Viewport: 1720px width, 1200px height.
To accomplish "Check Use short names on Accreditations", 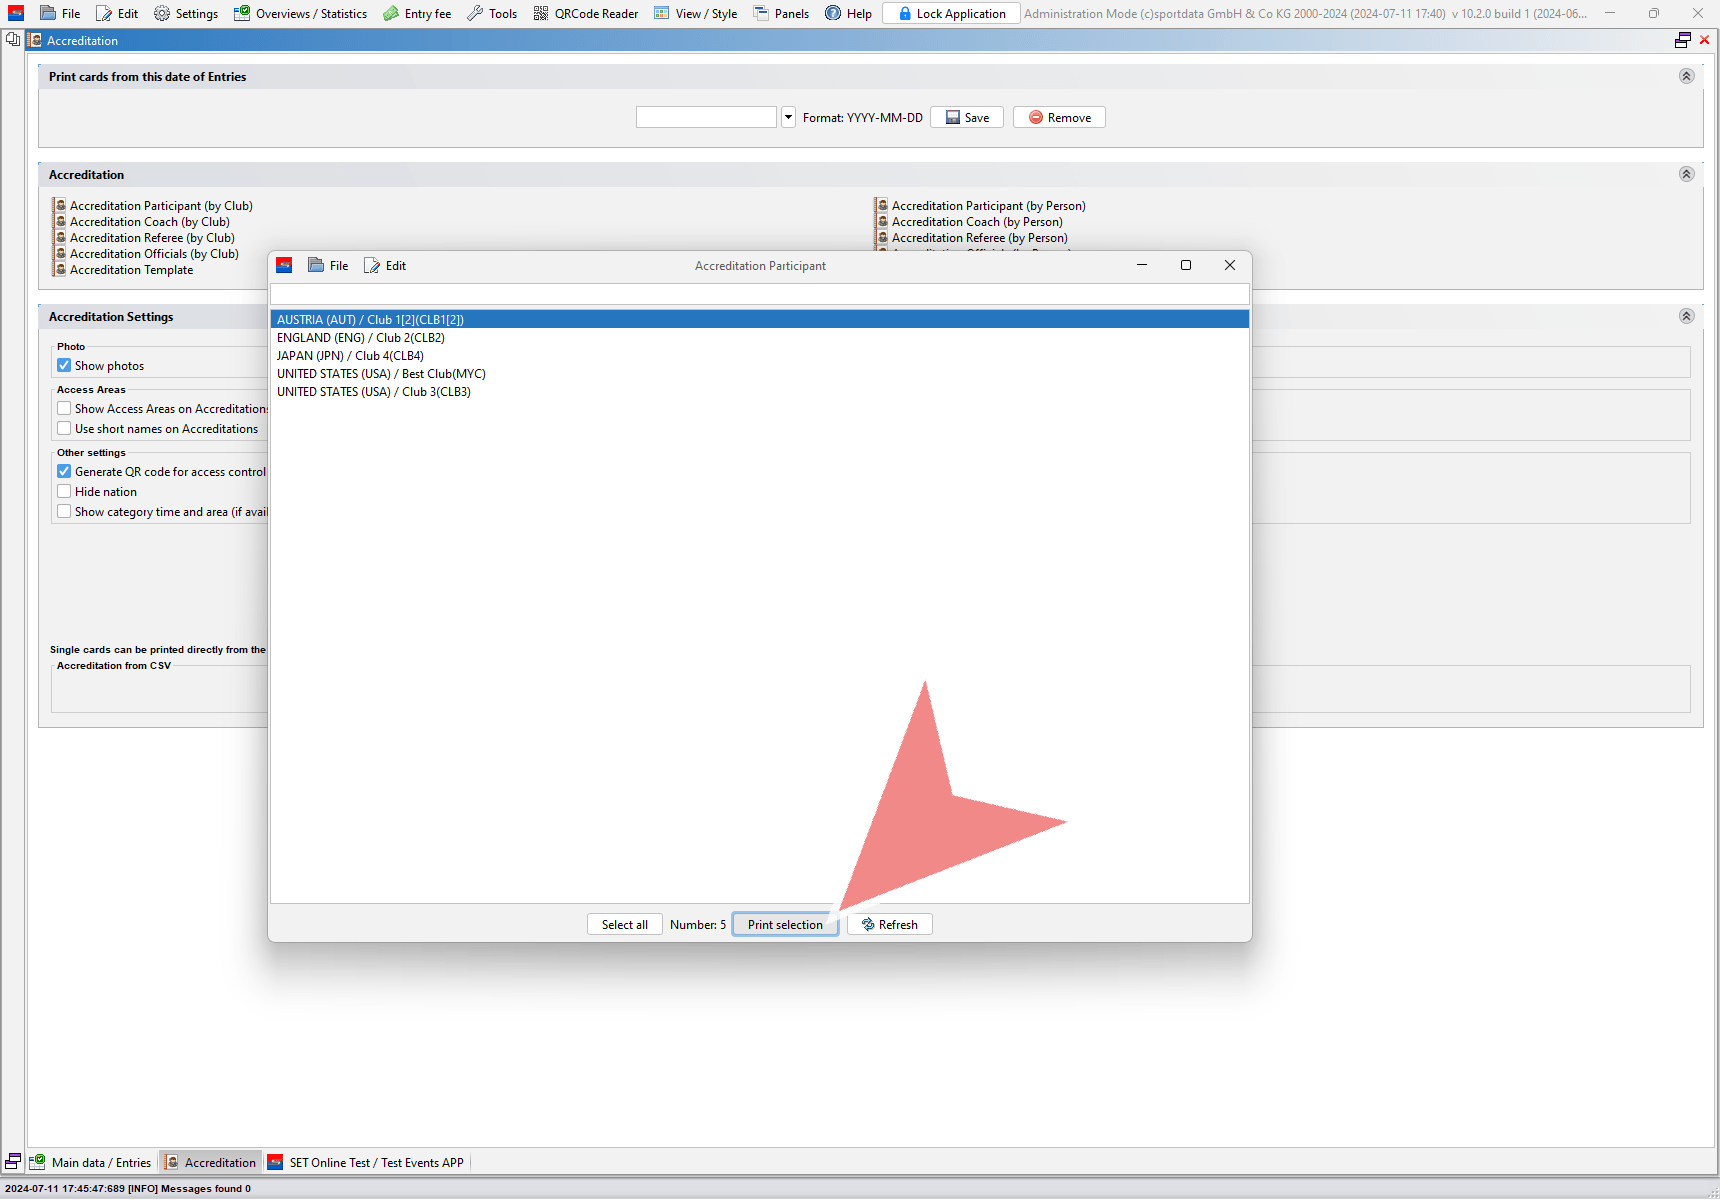I will (x=64, y=429).
